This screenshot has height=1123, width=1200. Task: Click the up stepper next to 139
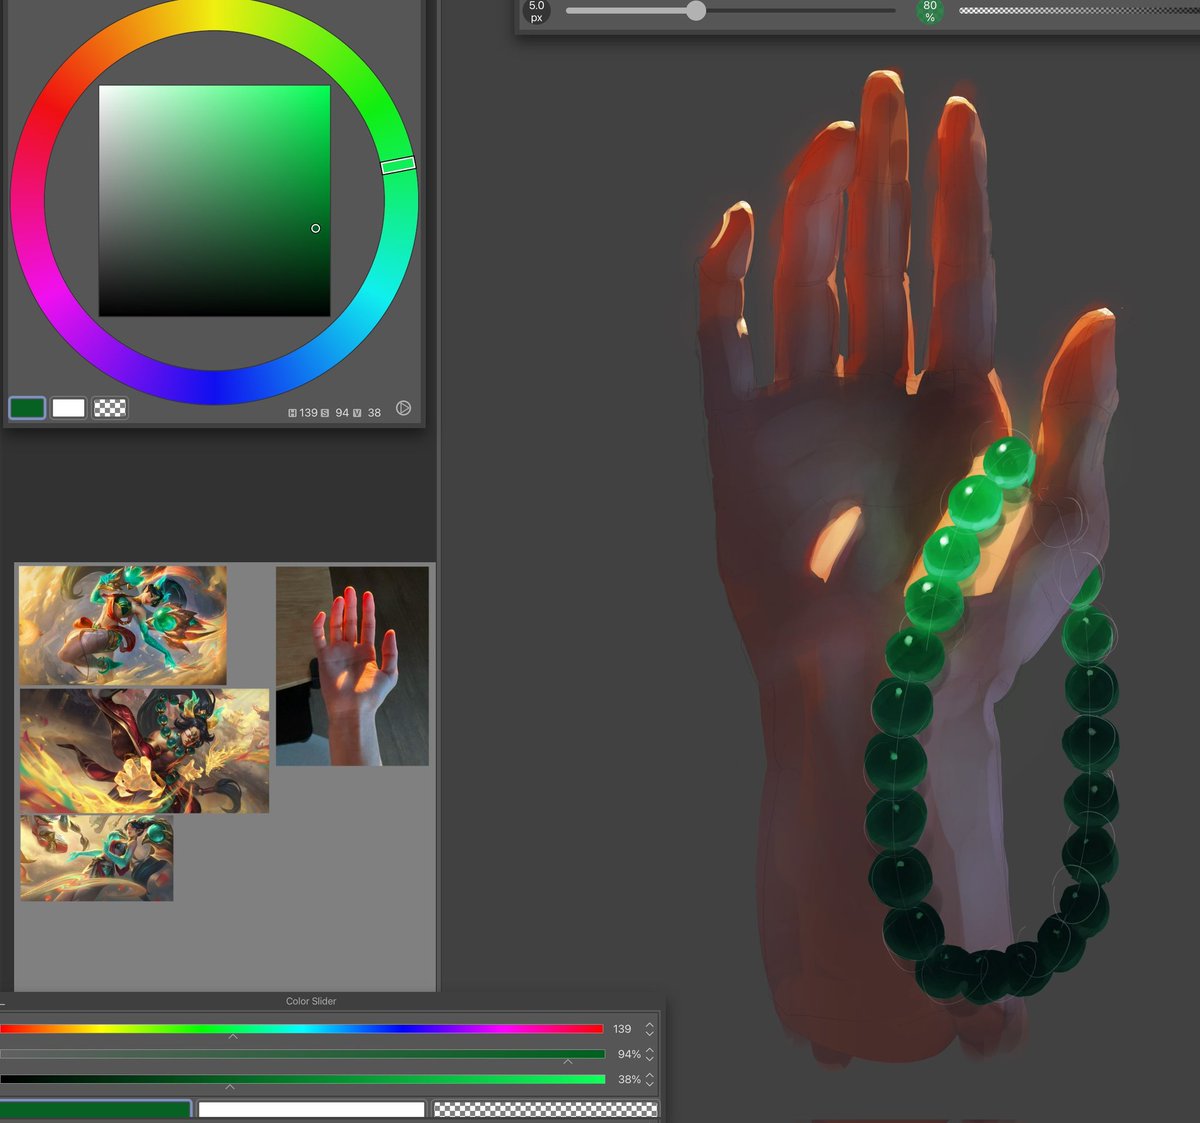pos(649,1023)
